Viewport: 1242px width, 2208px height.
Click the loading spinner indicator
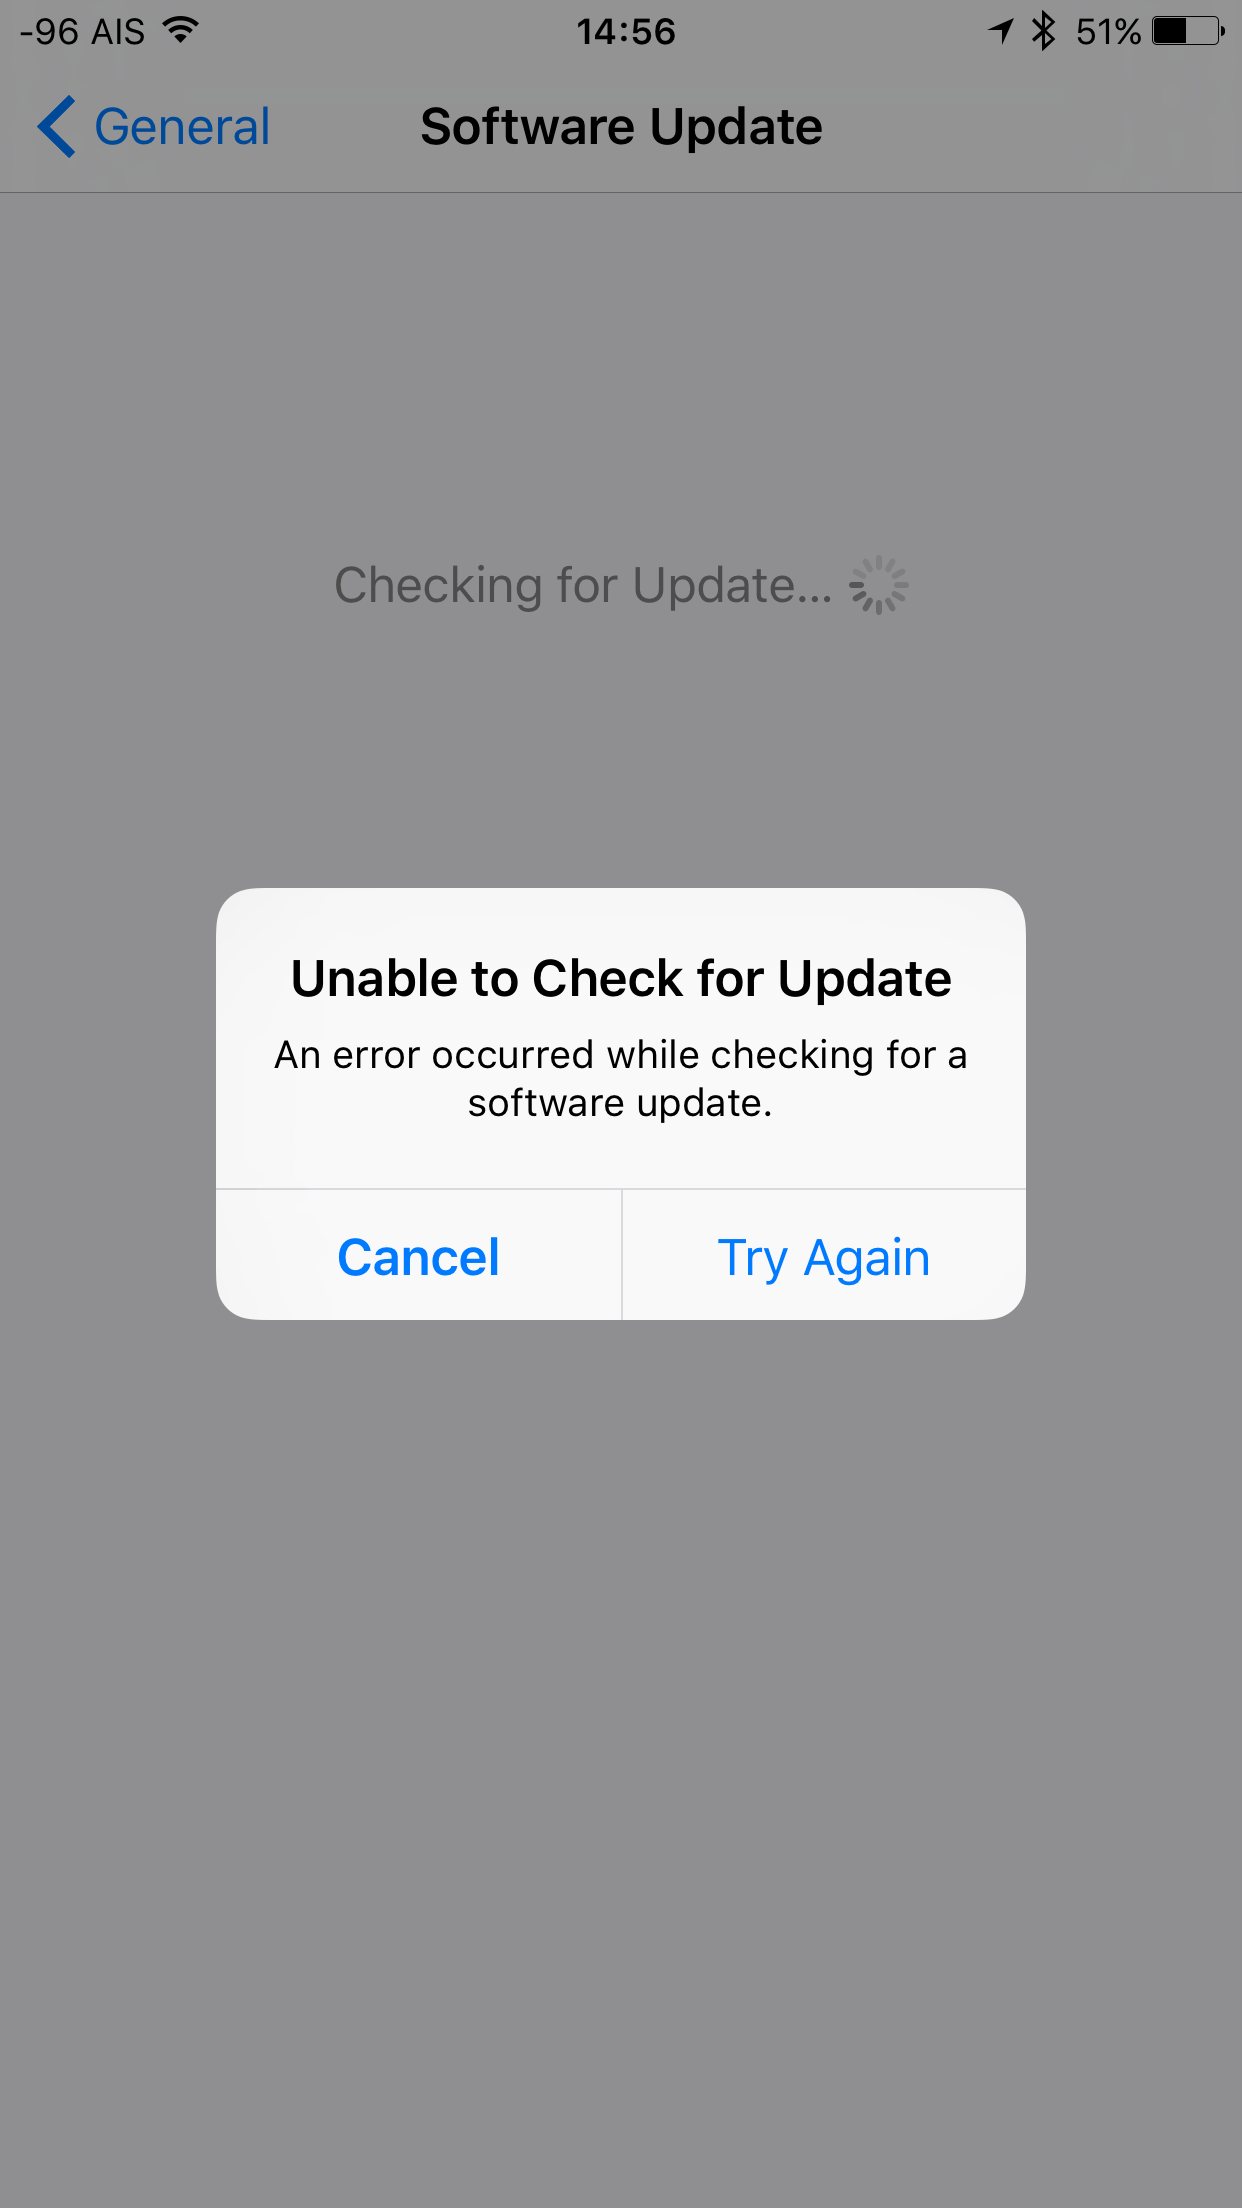(x=878, y=585)
